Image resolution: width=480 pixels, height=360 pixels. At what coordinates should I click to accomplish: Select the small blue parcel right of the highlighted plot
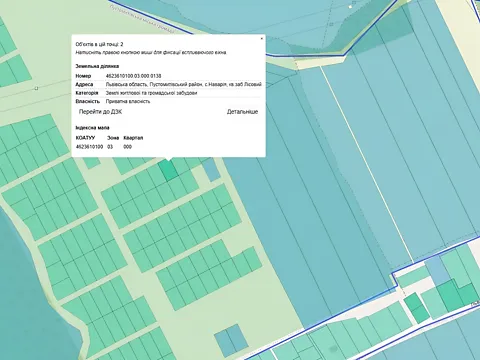pyautogui.click(x=212, y=170)
